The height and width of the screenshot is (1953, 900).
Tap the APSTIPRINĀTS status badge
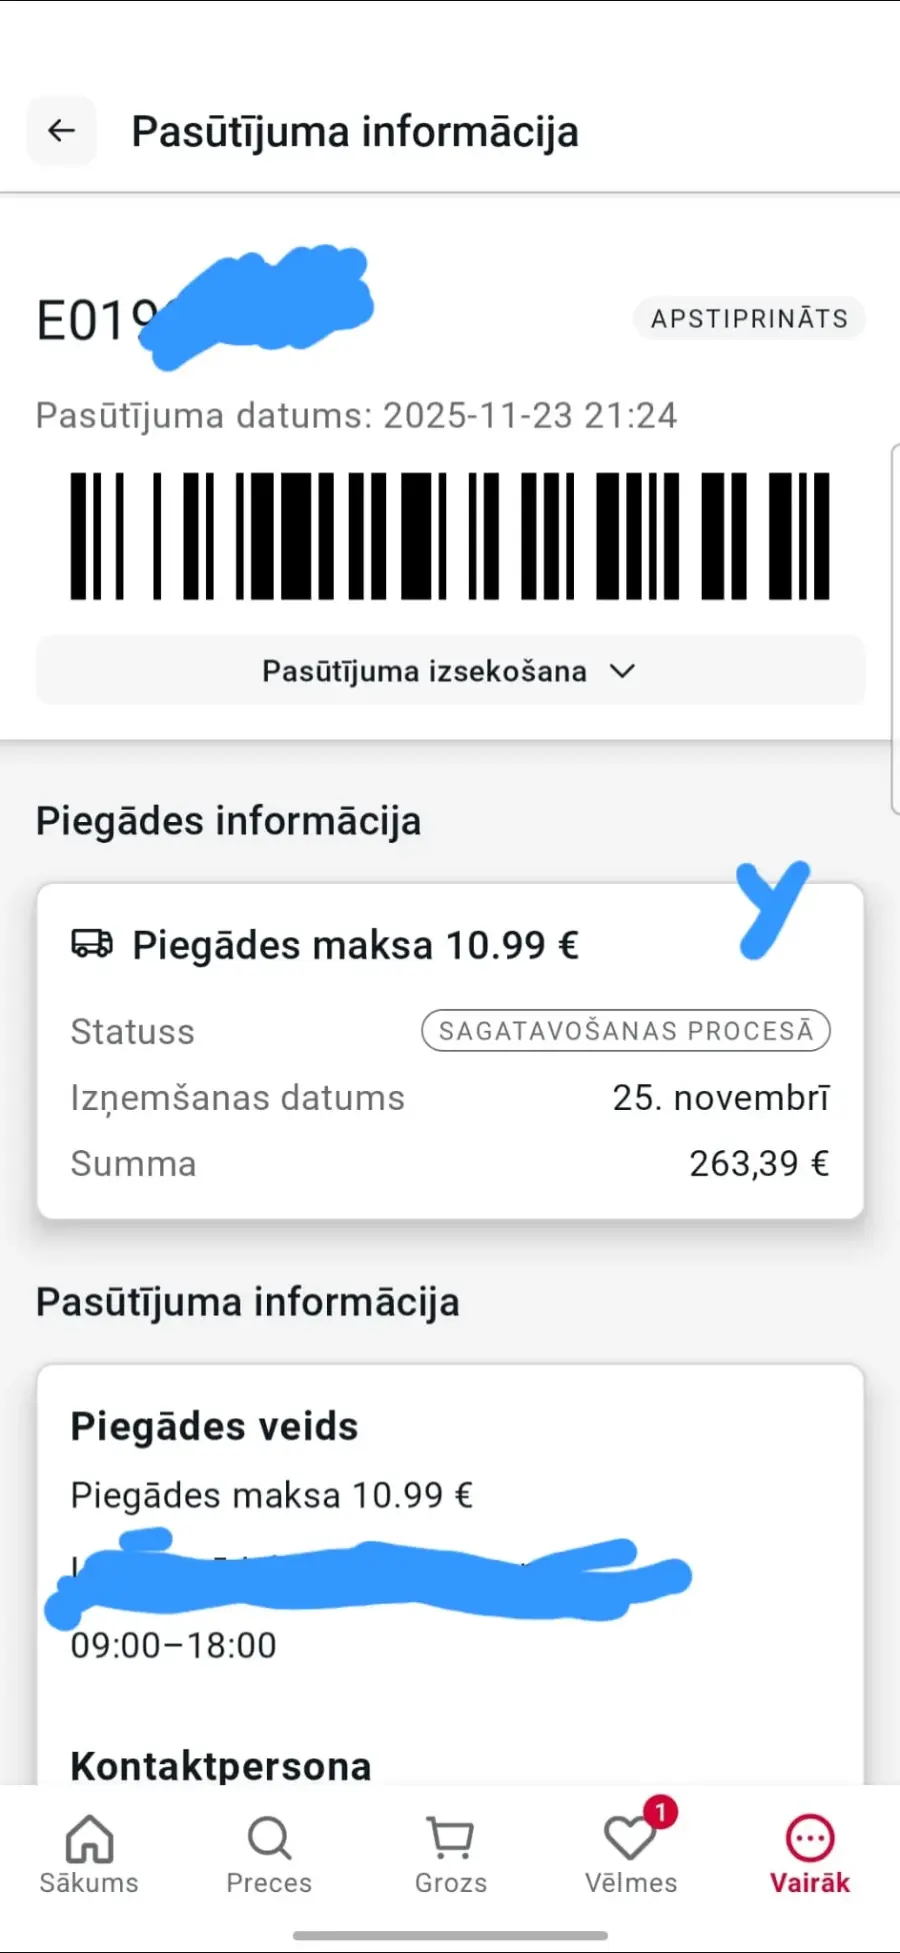tap(749, 319)
